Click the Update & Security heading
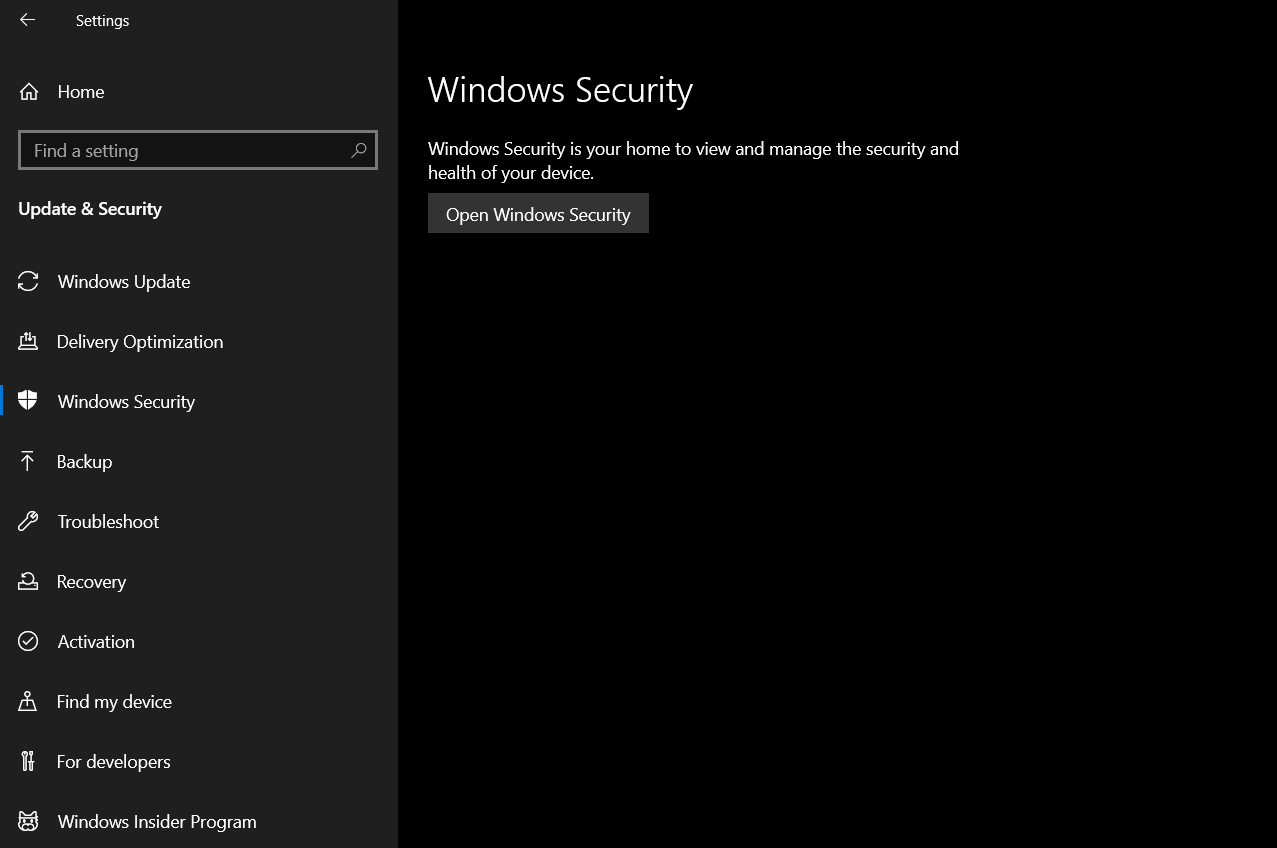 (x=90, y=209)
